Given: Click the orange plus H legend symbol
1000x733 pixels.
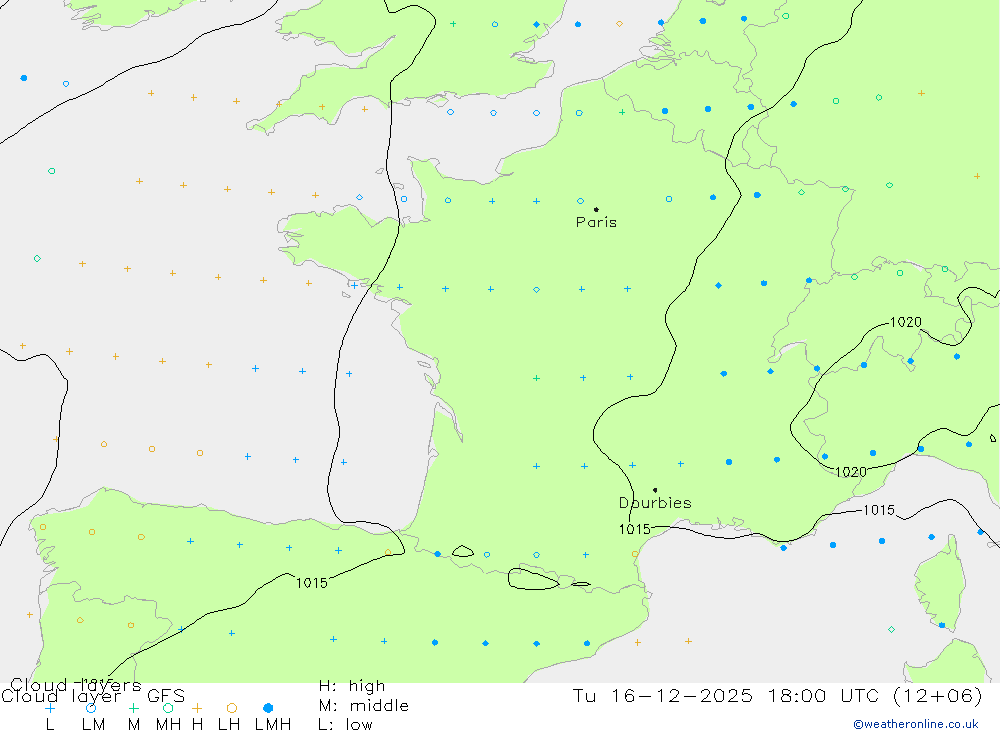Looking at the screenshot, I should pos(197,708).
